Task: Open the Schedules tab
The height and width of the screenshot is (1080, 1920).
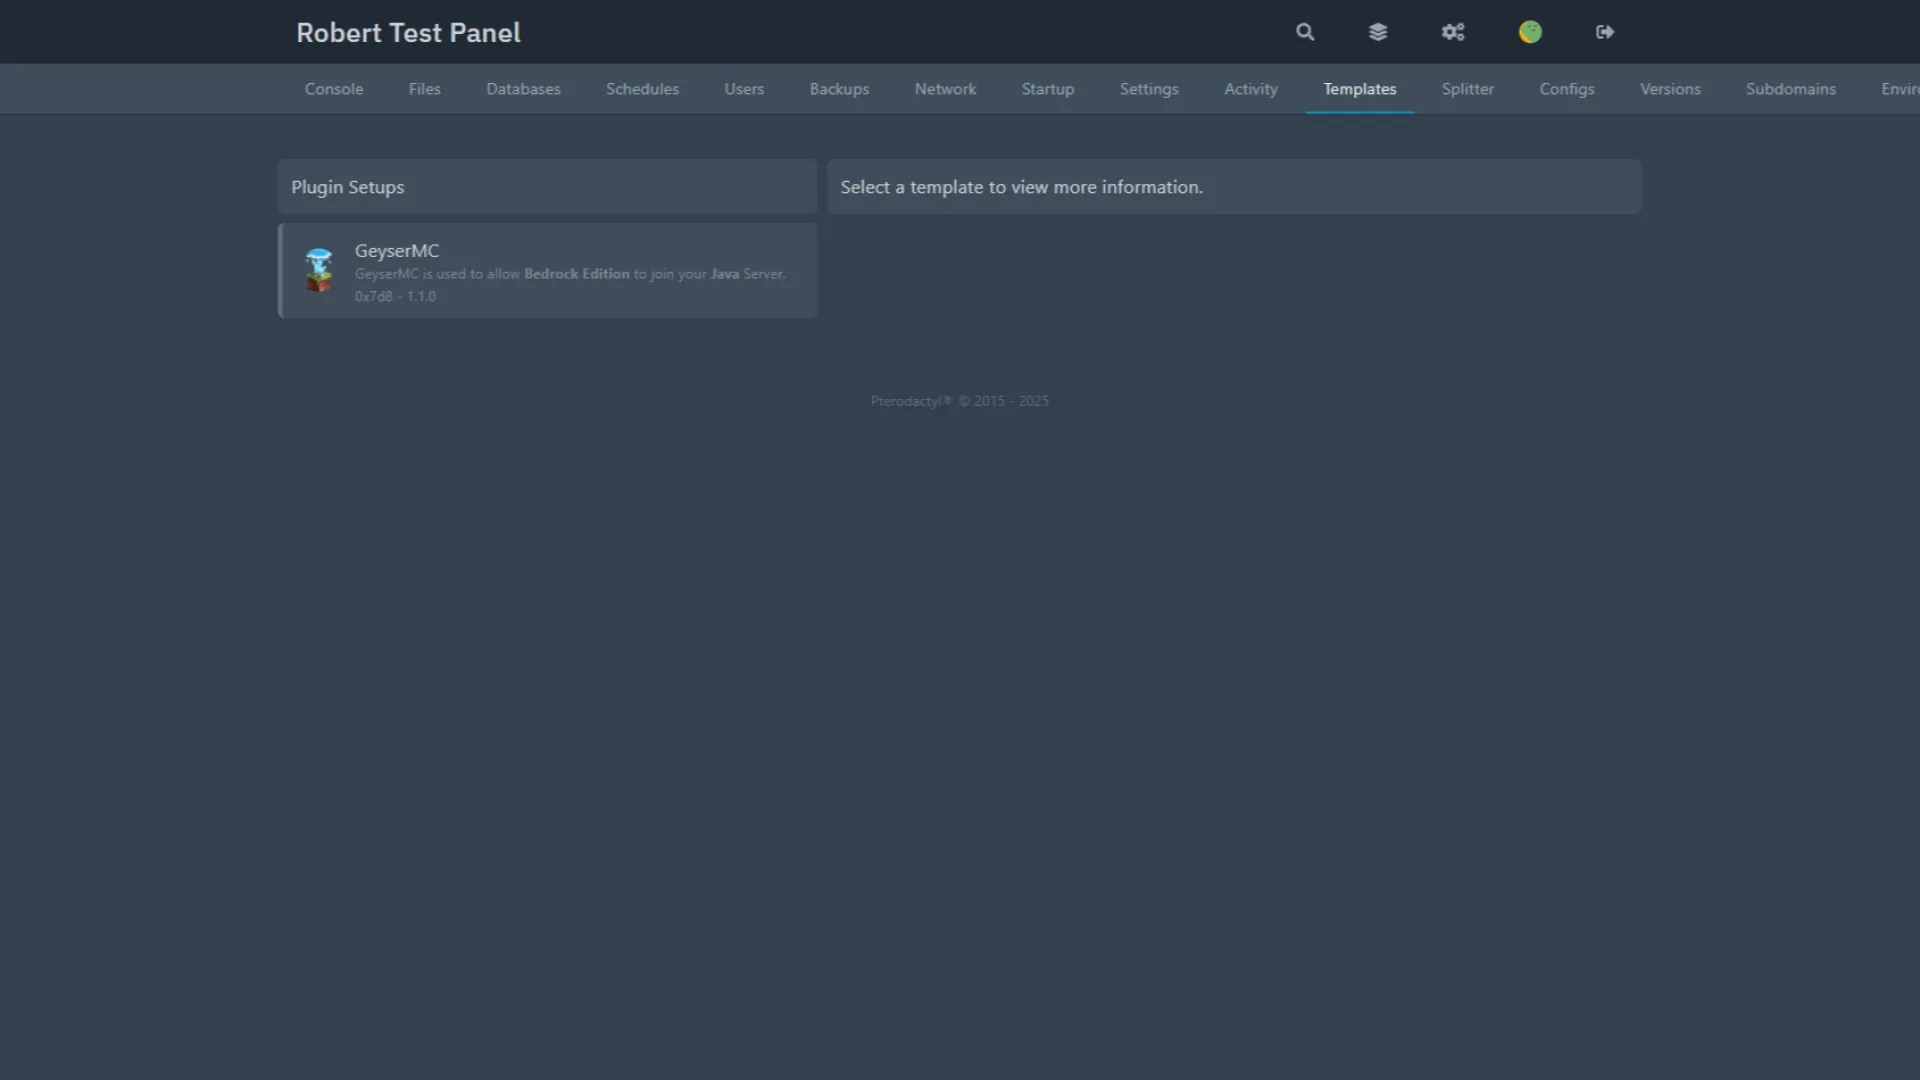Action: click(x=642, y=88)
